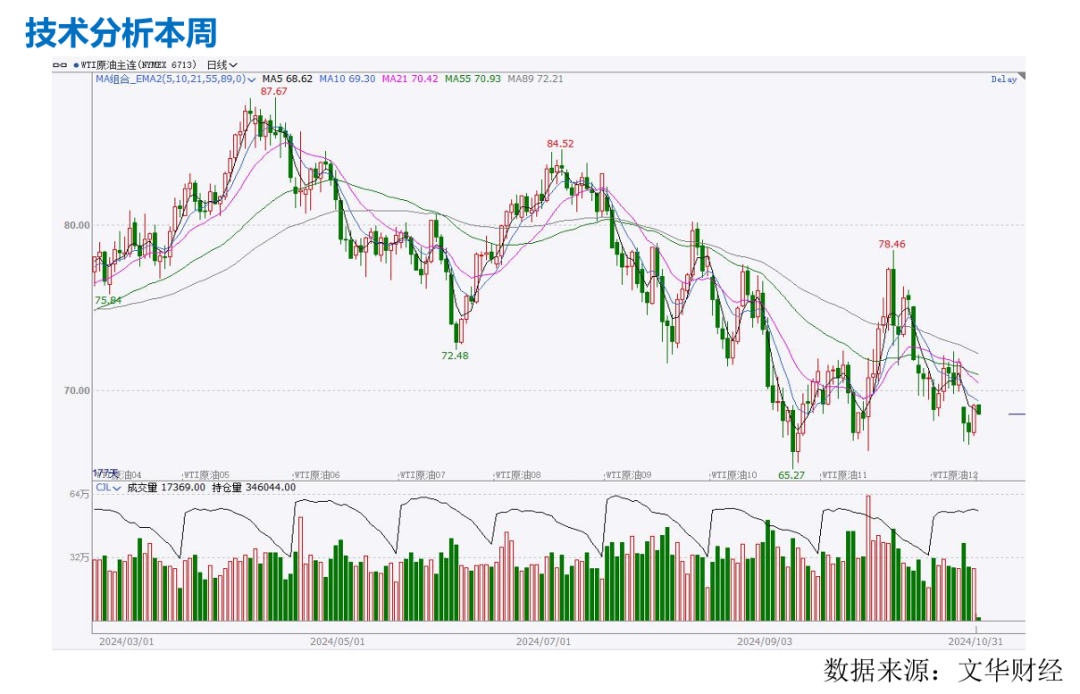
Task: Click the 持仓量 346044.00 readout
Action: [254, 488]
